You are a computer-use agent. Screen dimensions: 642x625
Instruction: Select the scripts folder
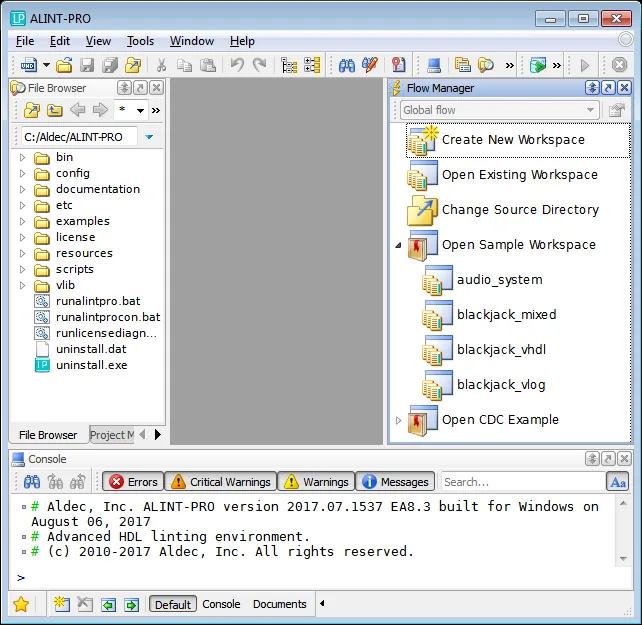[75, 269]
